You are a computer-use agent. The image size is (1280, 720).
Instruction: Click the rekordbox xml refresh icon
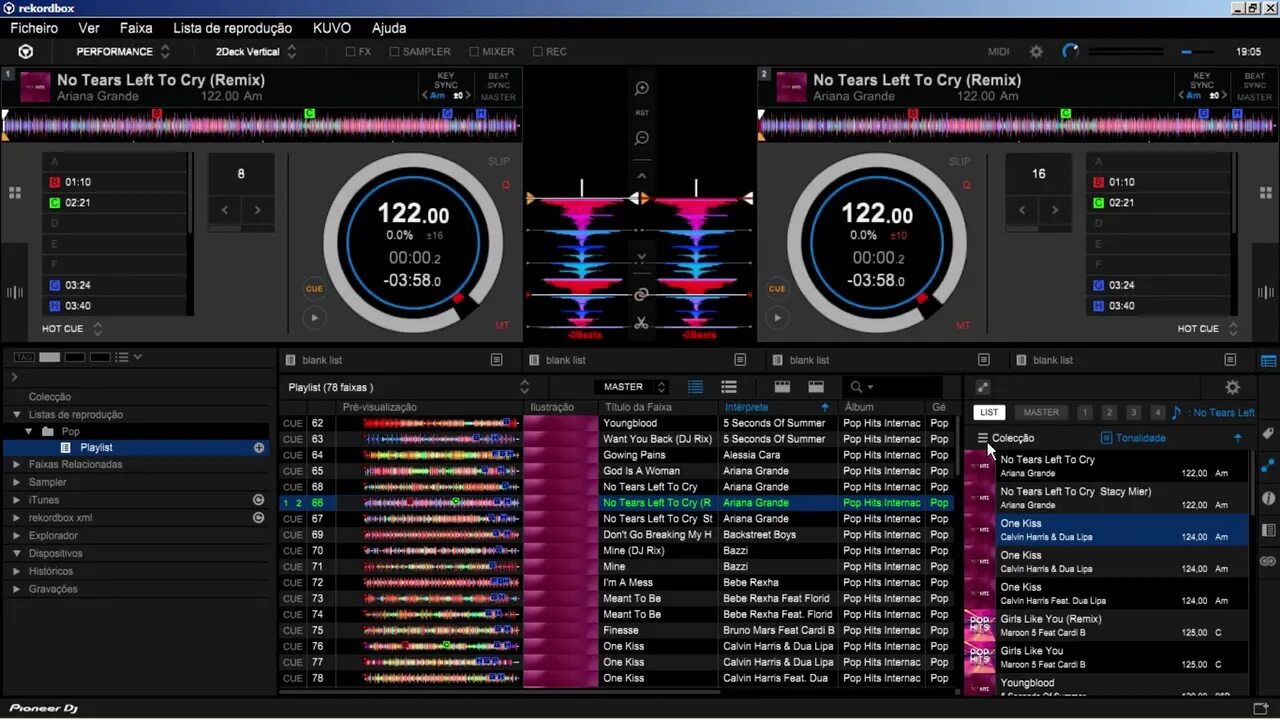258,518
